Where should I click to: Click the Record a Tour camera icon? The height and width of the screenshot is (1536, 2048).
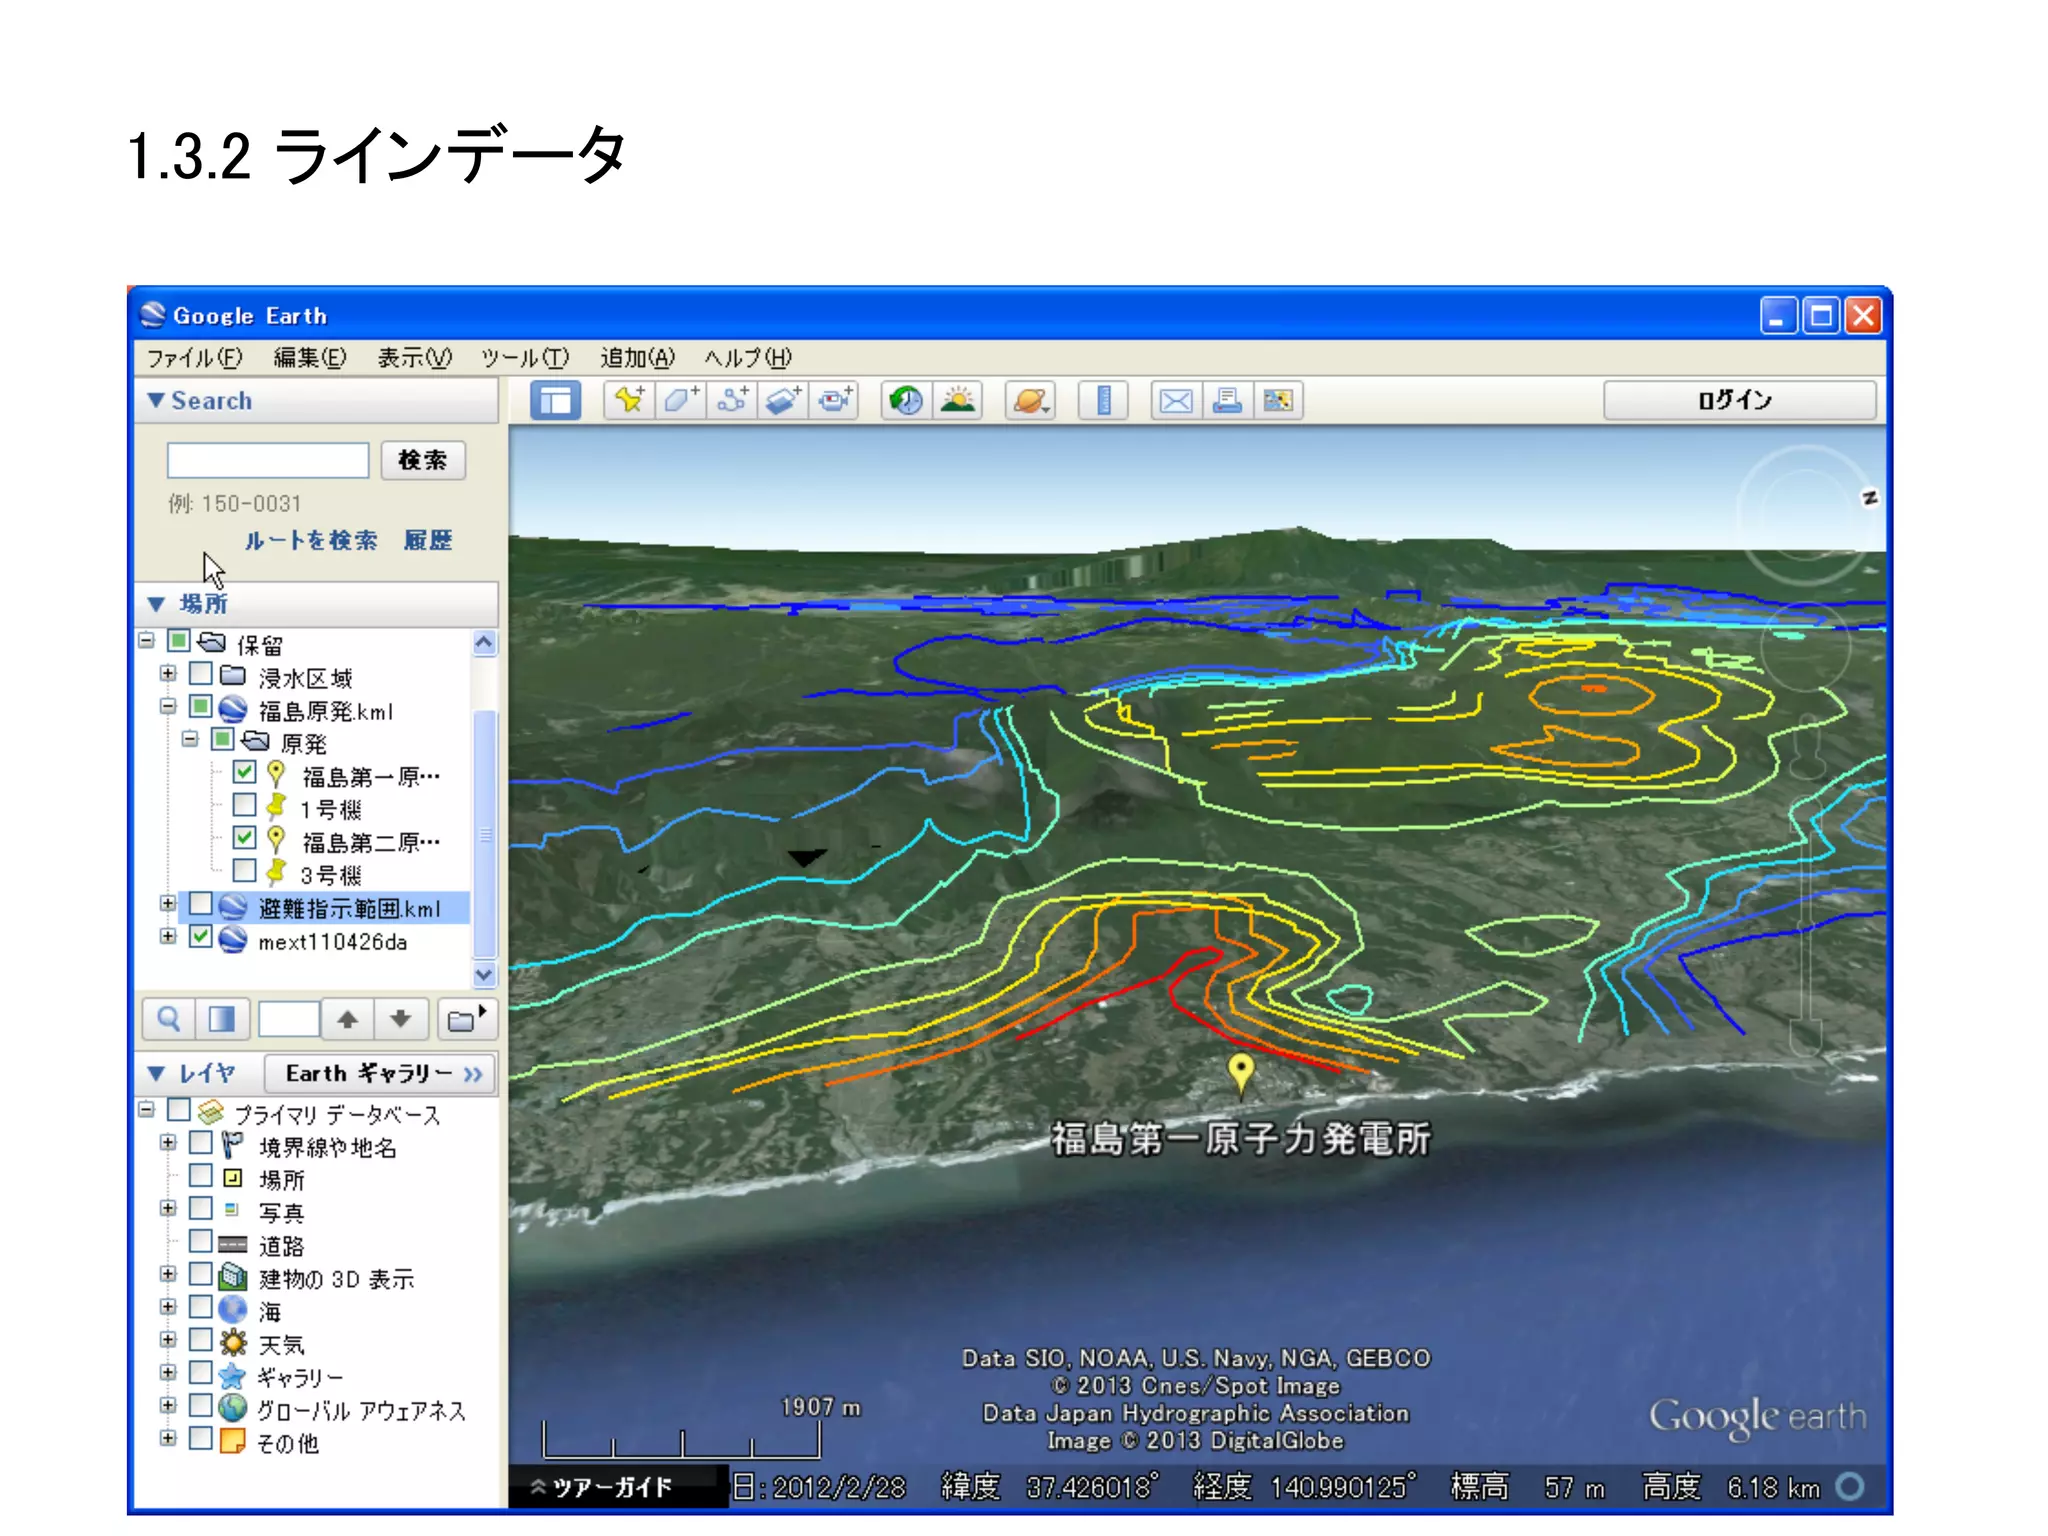[x=834, y=401]
